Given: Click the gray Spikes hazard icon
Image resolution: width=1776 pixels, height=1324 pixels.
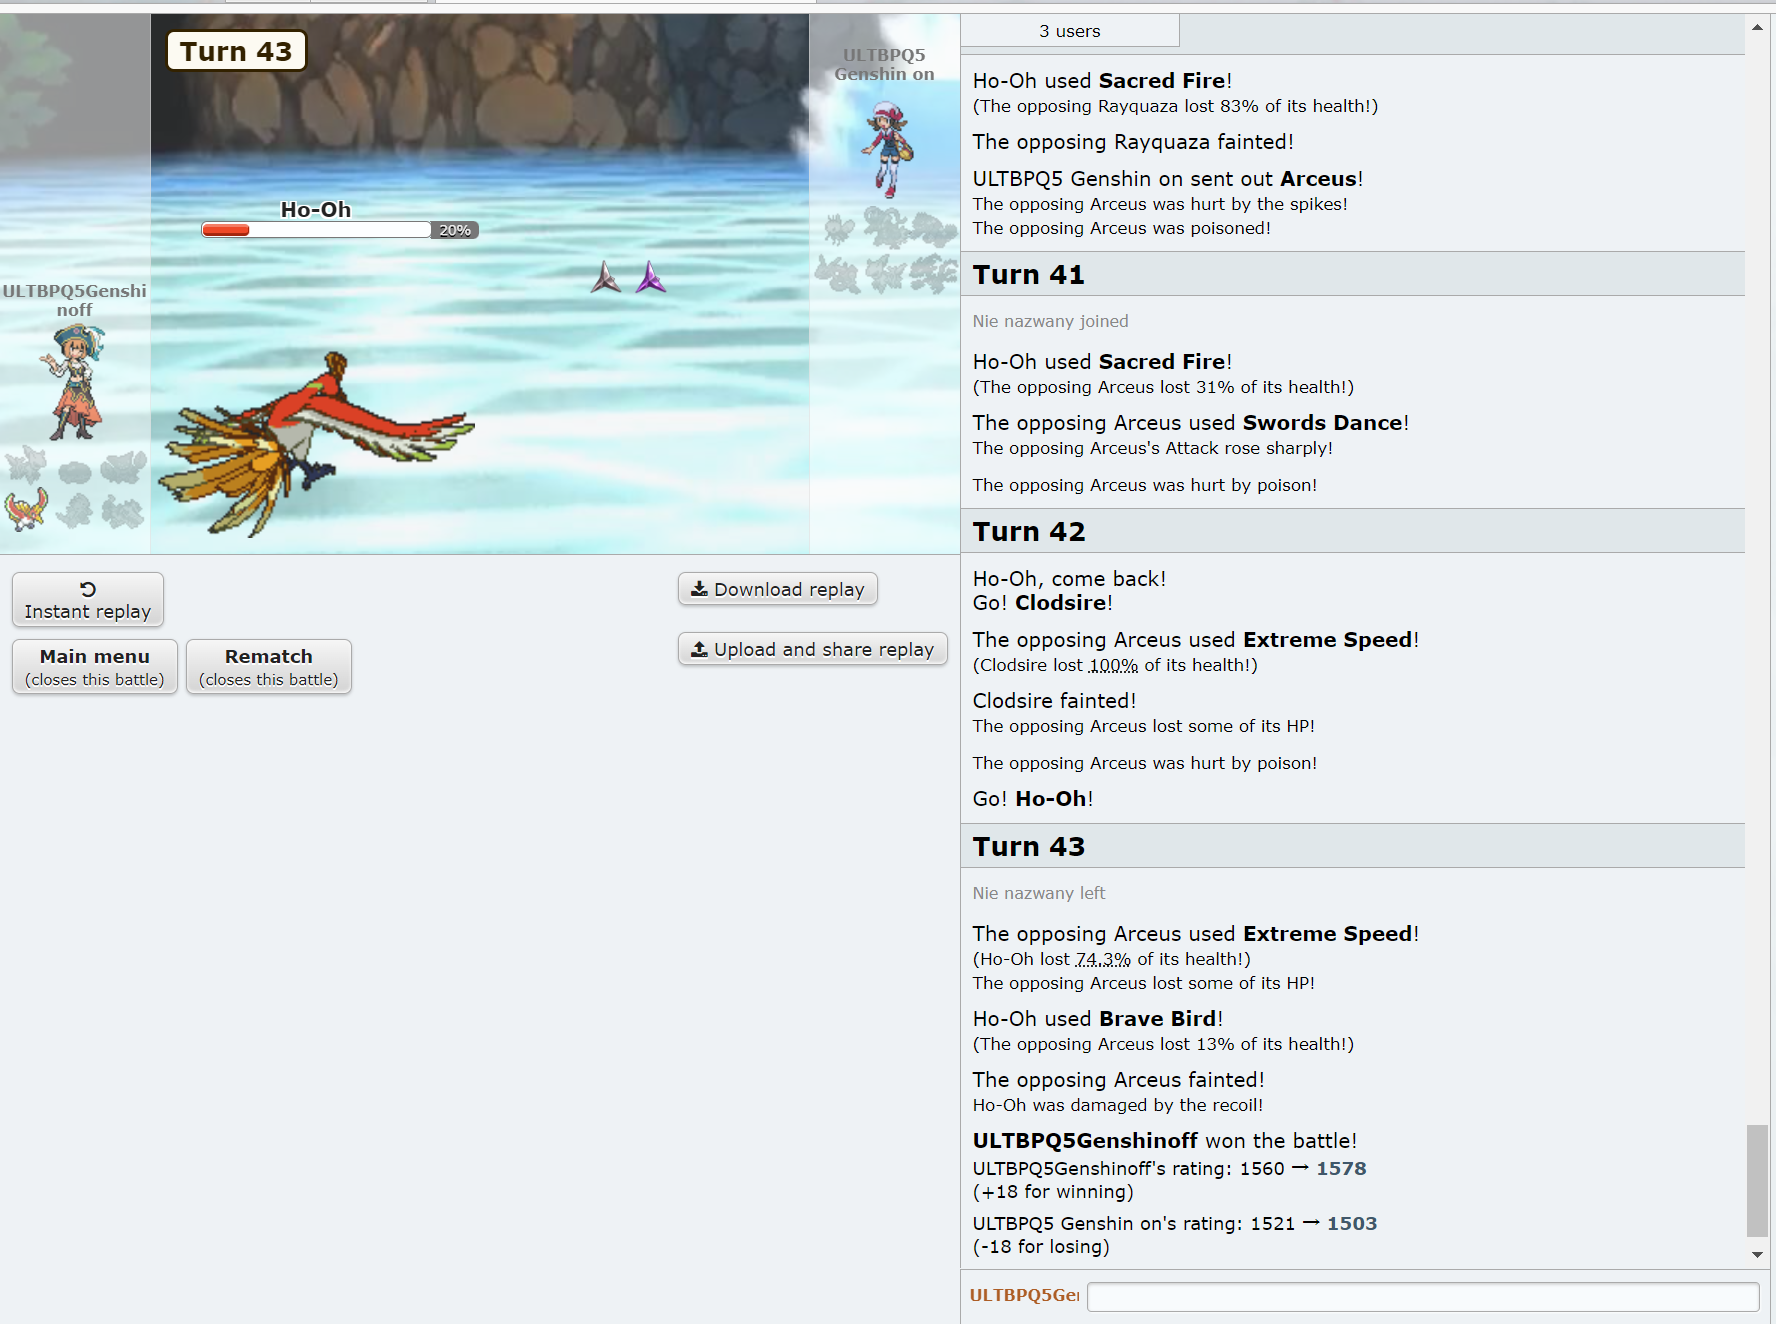Looking at the screenshot, I should [x=605, y=277].
